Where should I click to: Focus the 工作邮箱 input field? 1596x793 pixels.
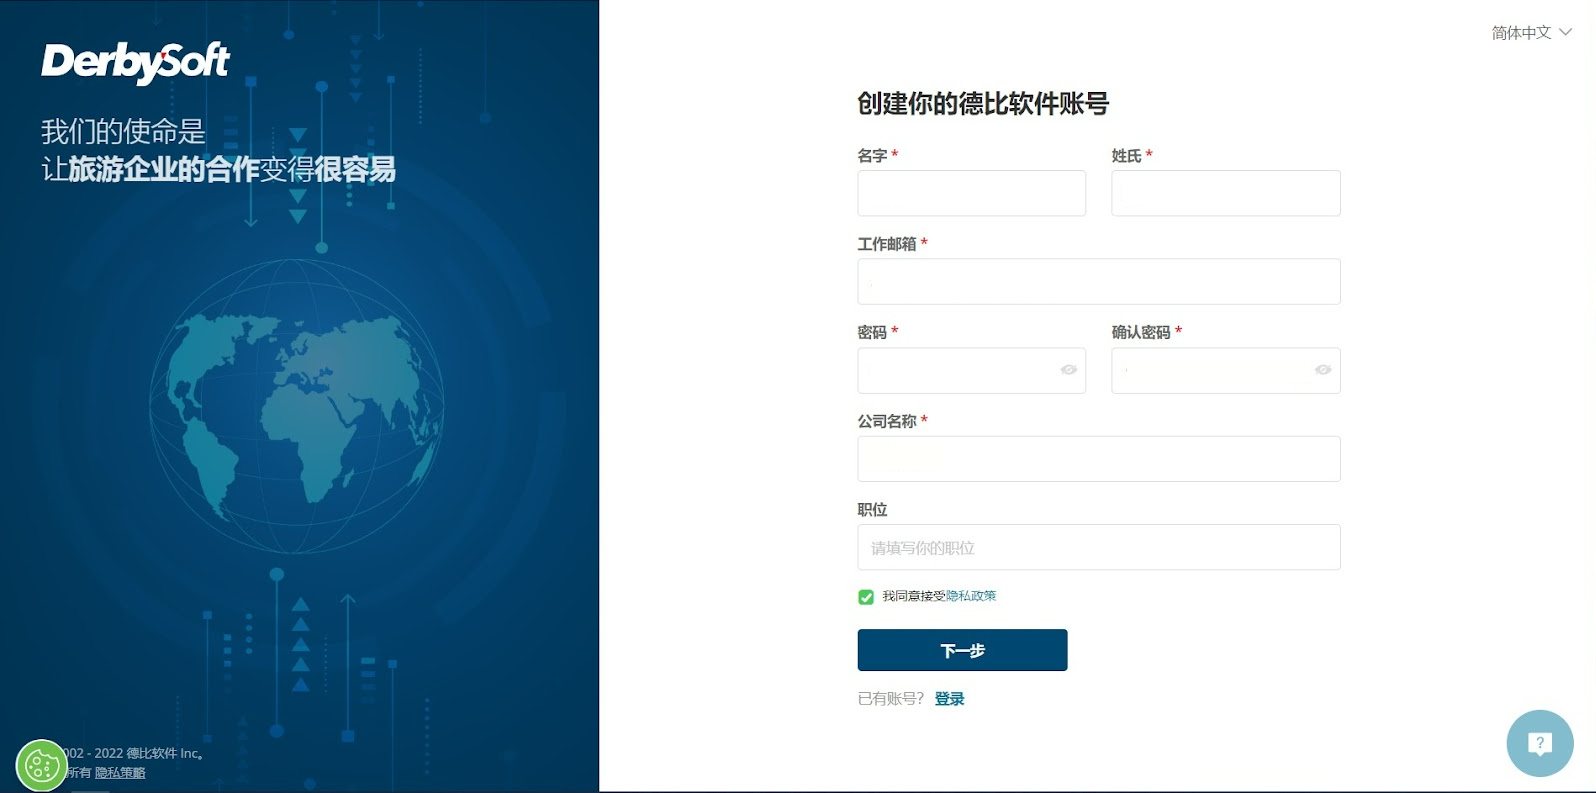(1098, 281)
